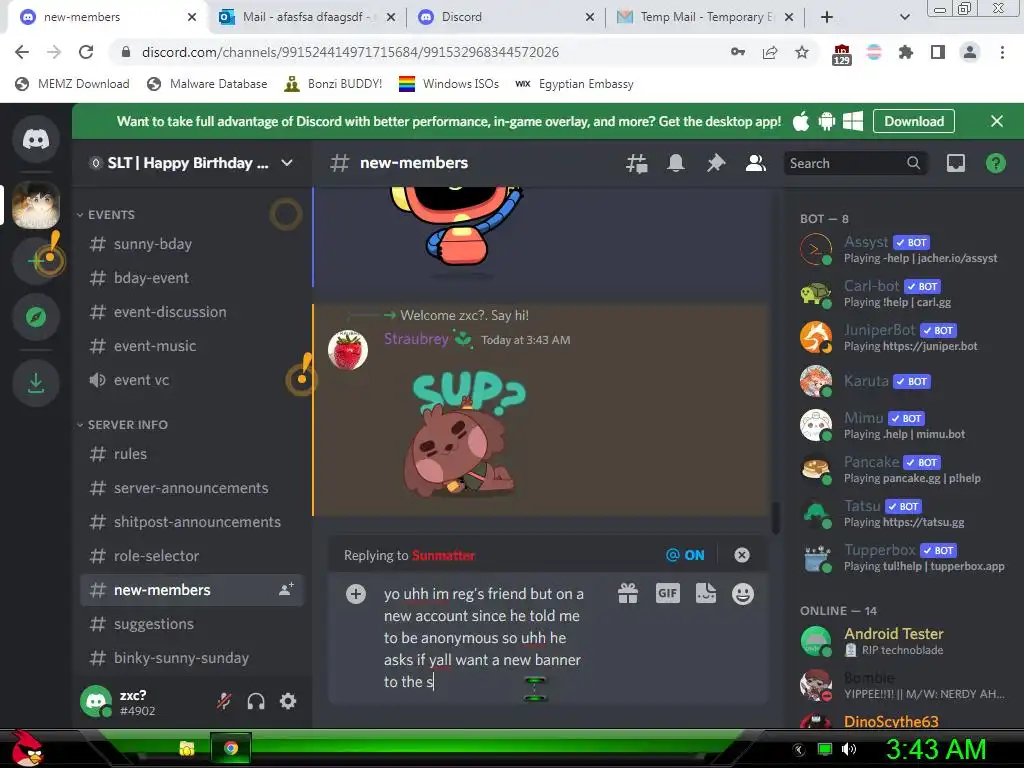Open a new browser tab
Viewport: 1024px width, 768px height.
click(x=827, y=17)
